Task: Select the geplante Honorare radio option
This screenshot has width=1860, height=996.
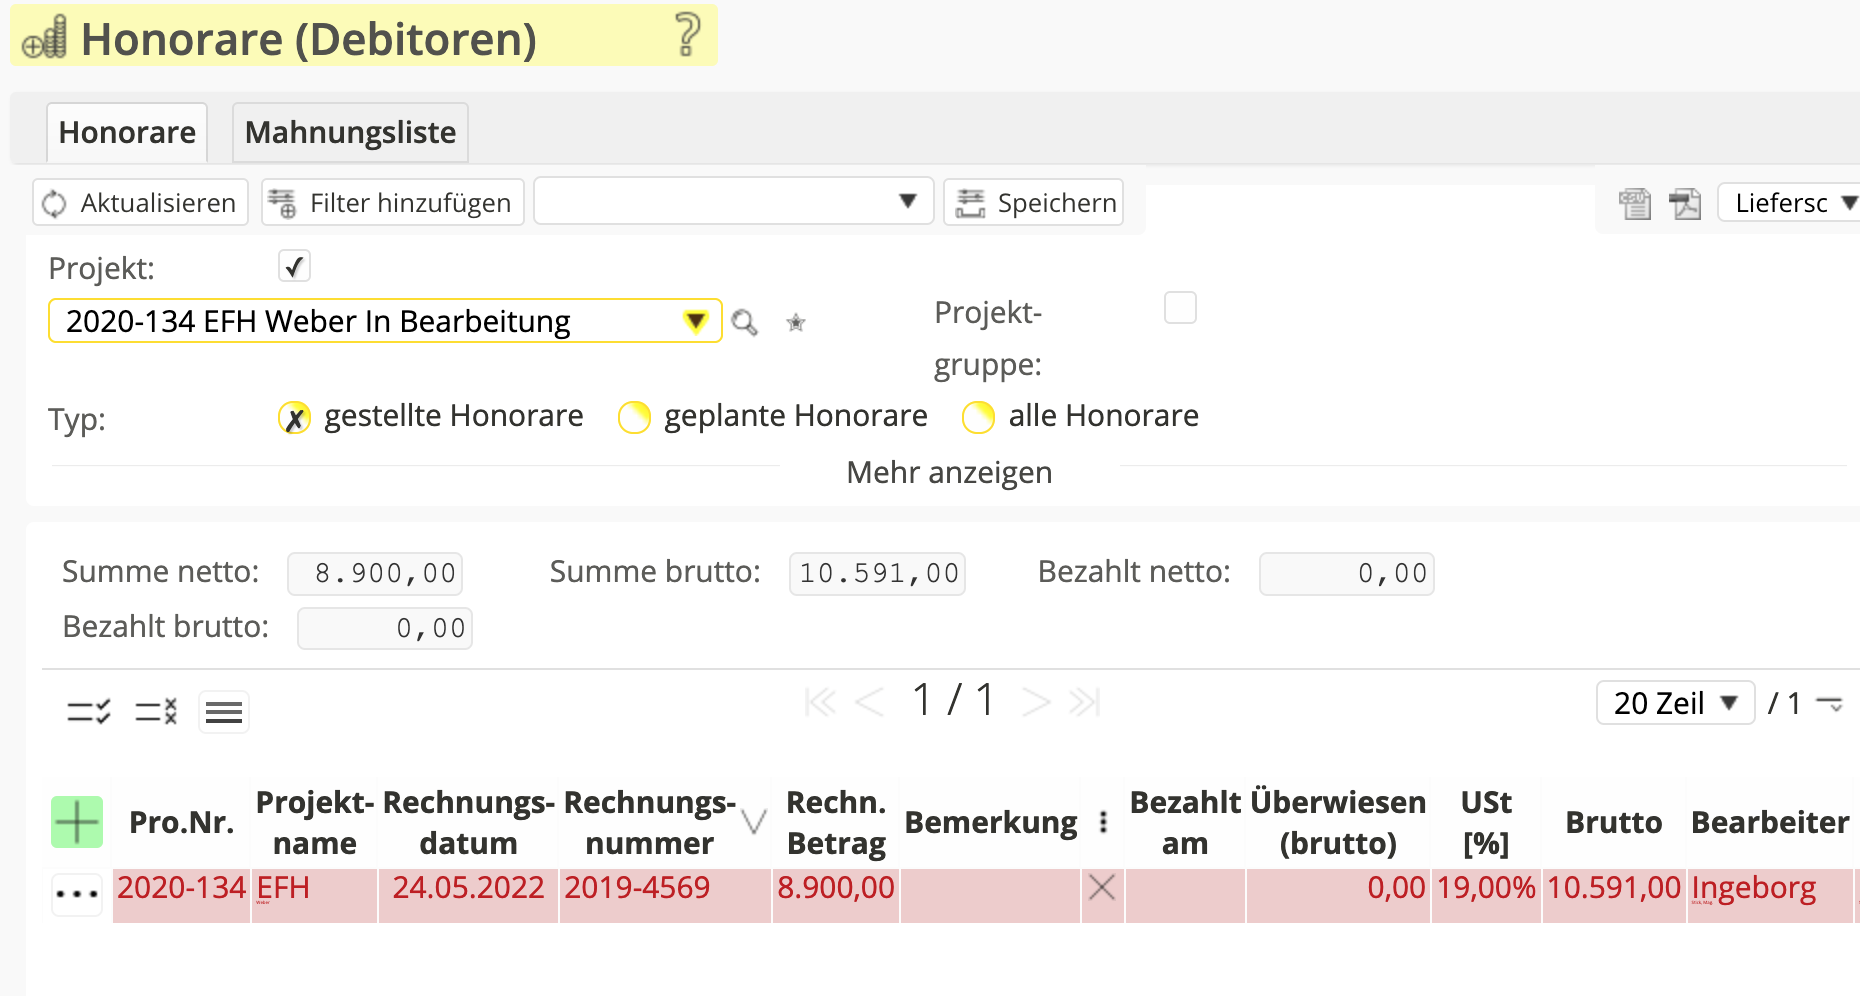Action: pyautogui.click(x=634, y=417)
